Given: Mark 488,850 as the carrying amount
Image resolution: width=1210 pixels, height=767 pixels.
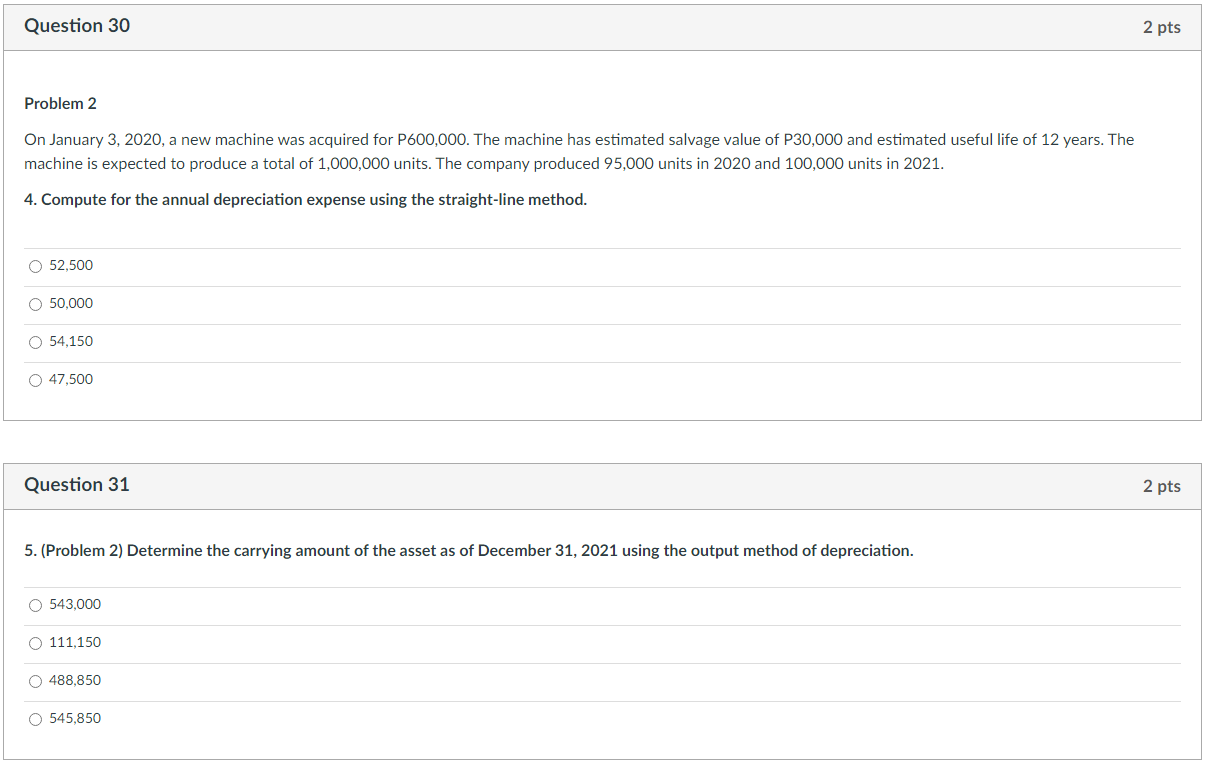Looking at the screenshot, I should pyautogui.click(x=36, y=681).
